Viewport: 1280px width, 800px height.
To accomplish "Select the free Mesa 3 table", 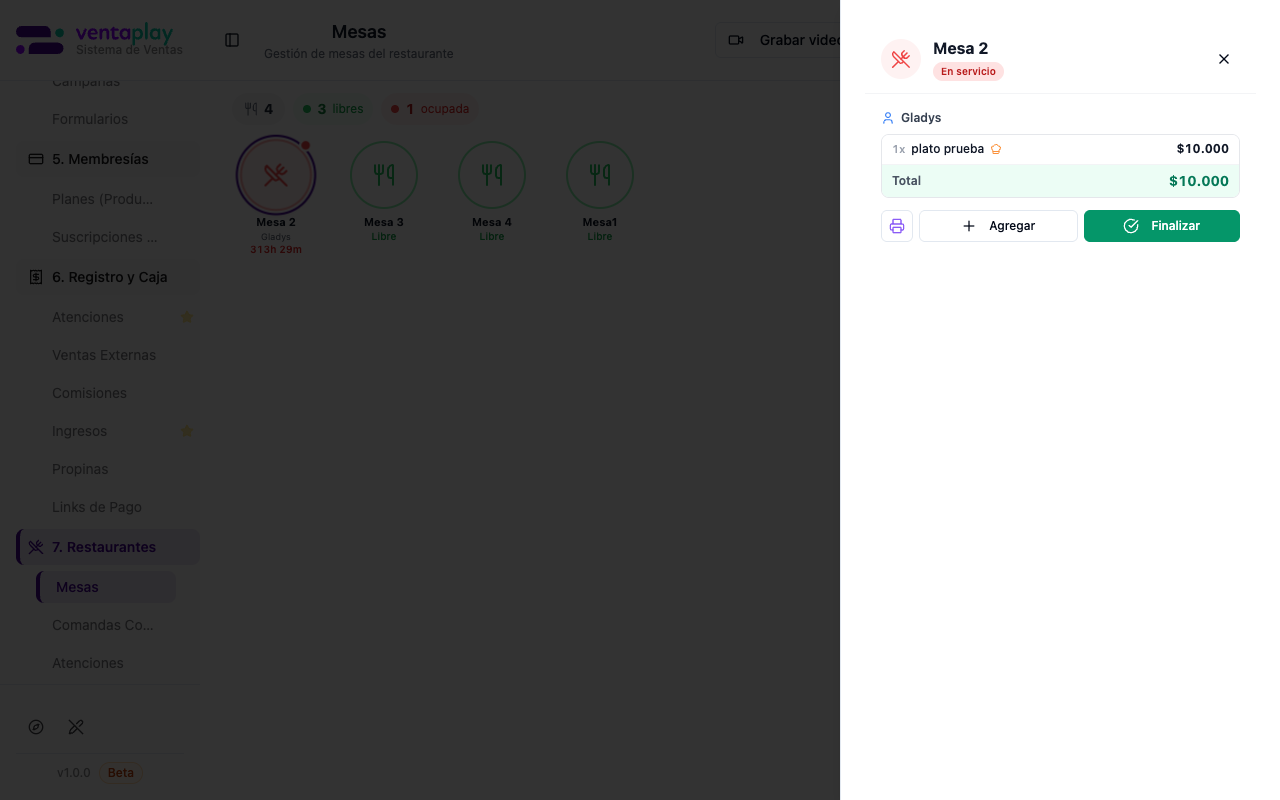I will [x=384, y=175].
